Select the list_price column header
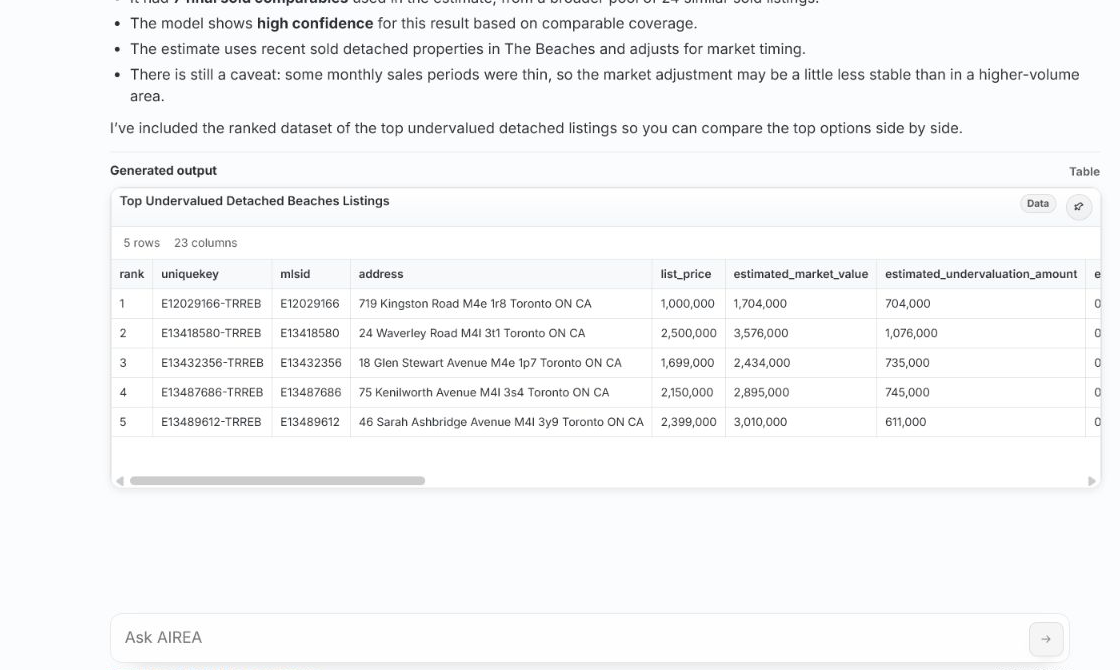The height and width of the screenshot is (670, 1120). point(689,274)
